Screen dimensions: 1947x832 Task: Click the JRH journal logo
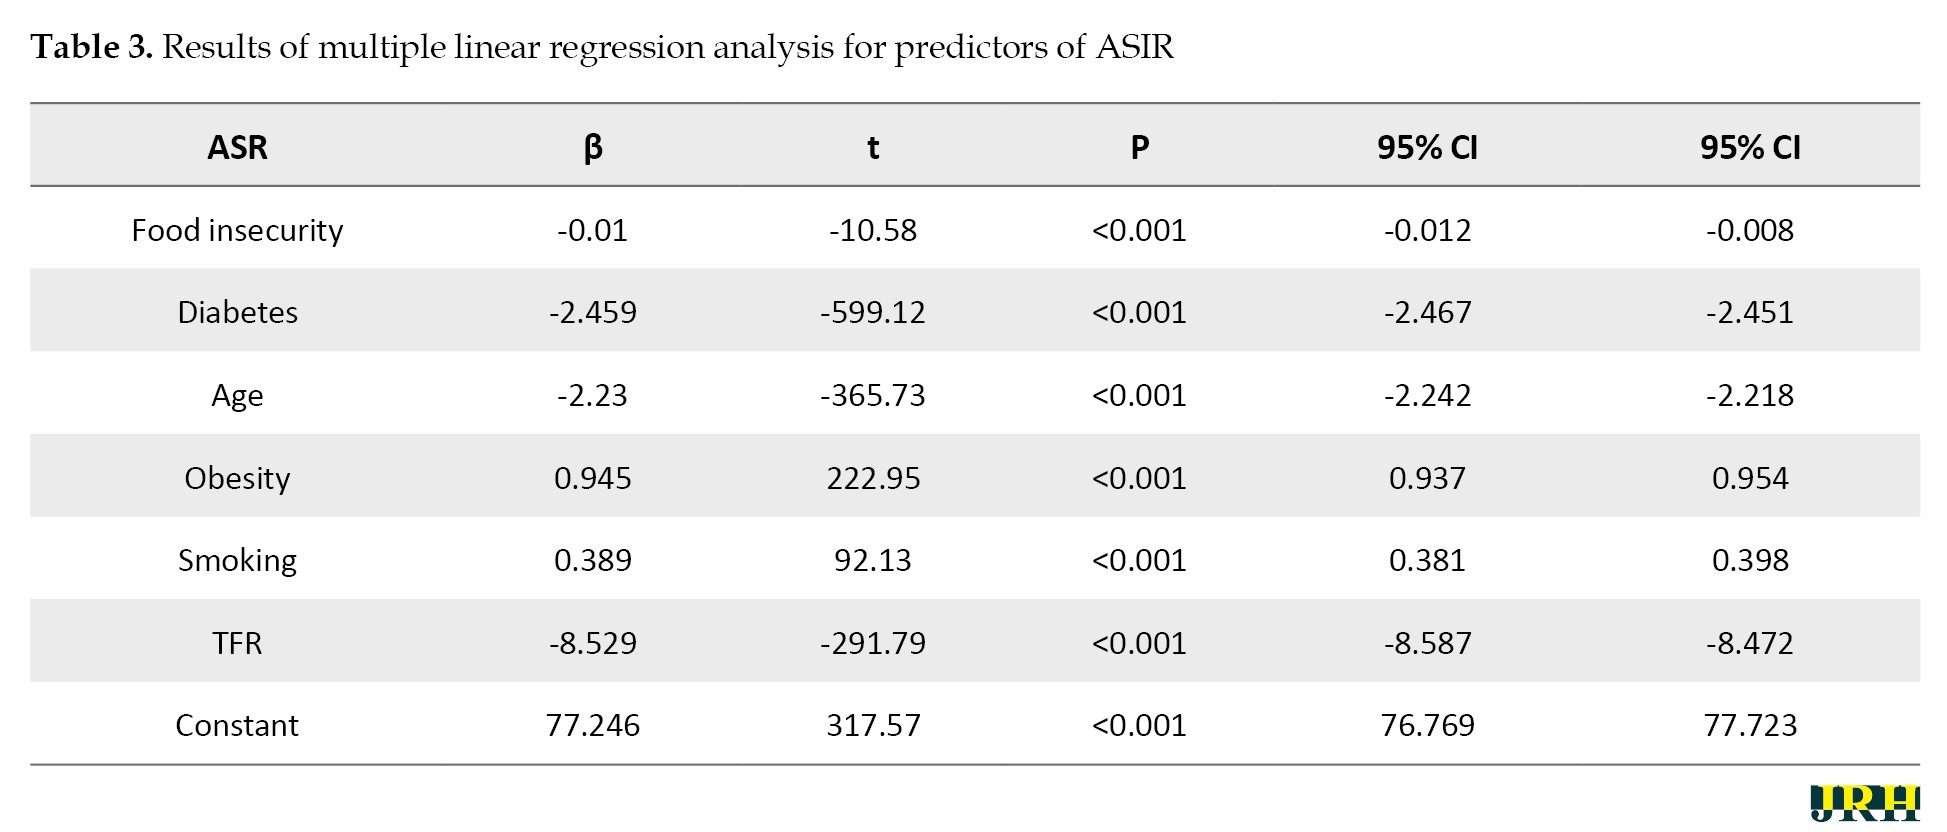pos(1864,803)
